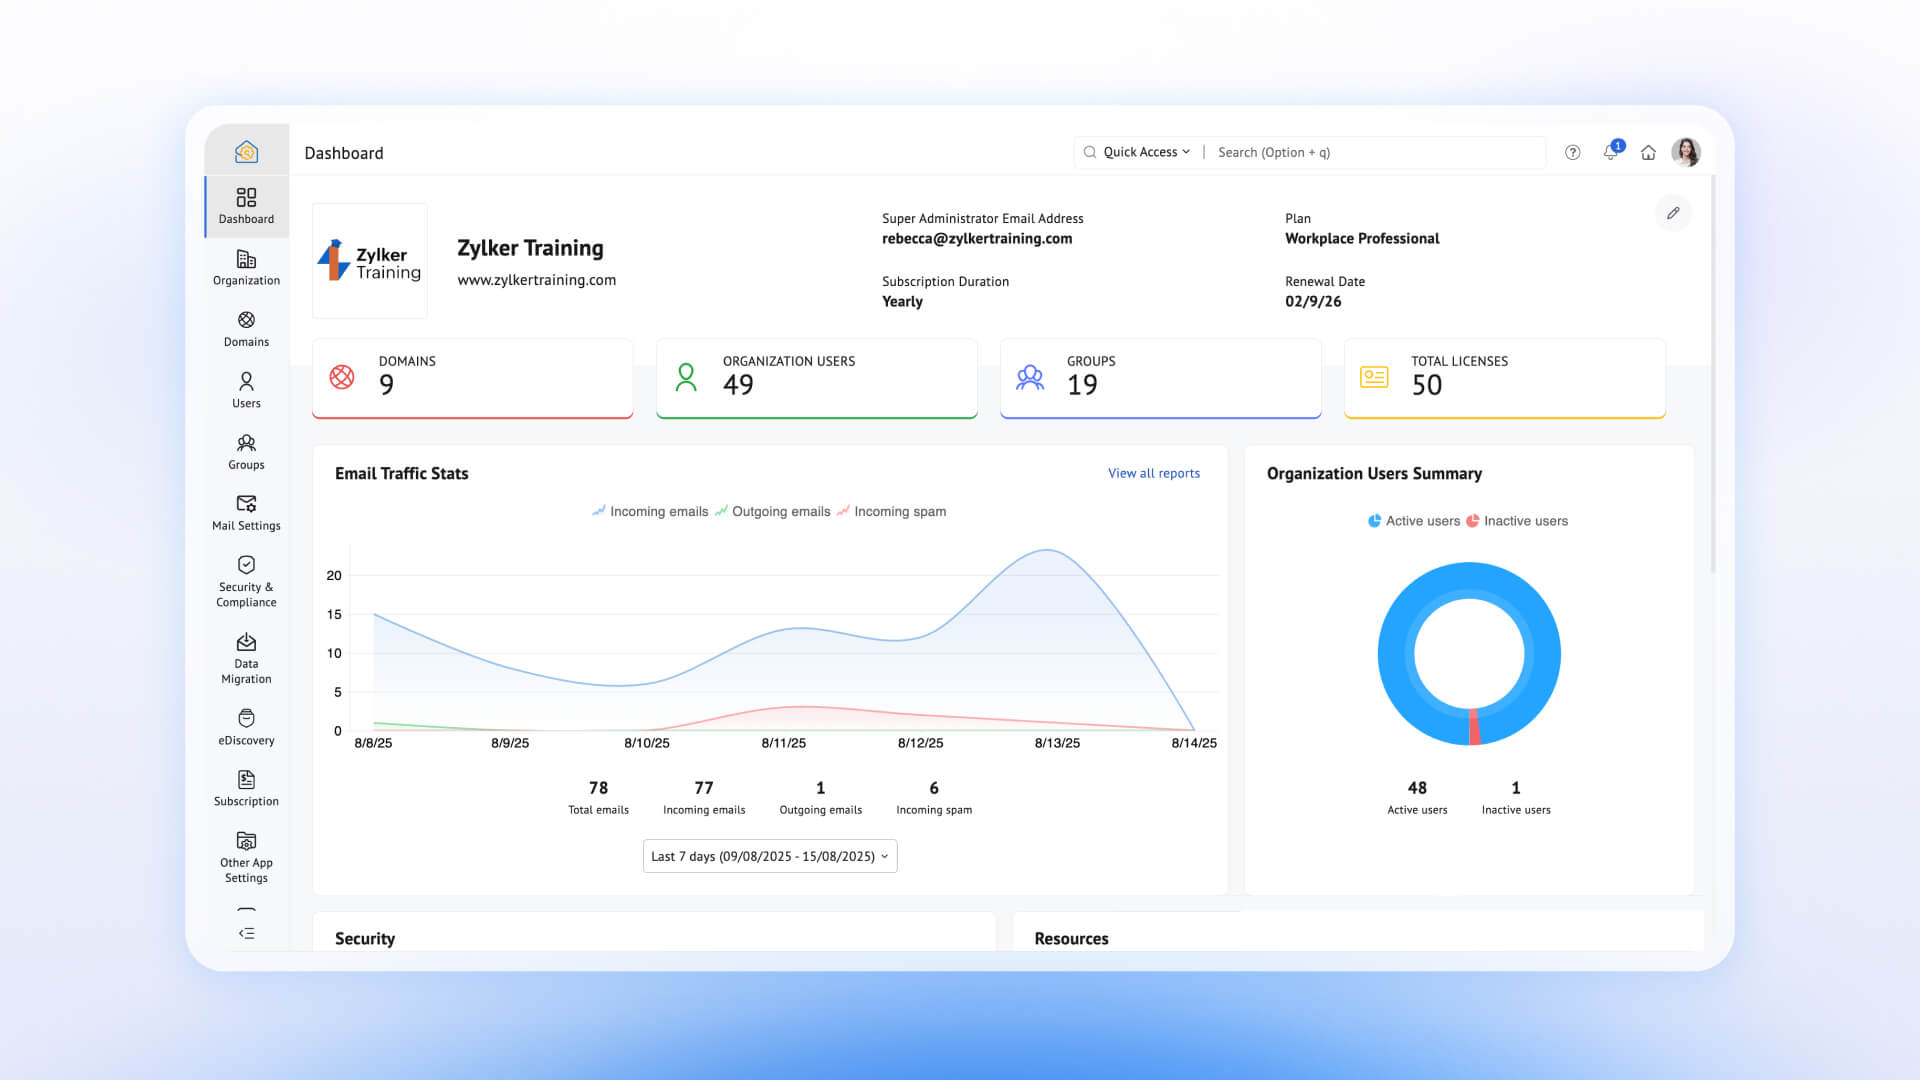Open the user profile avatar

[x=1686, y=152]
